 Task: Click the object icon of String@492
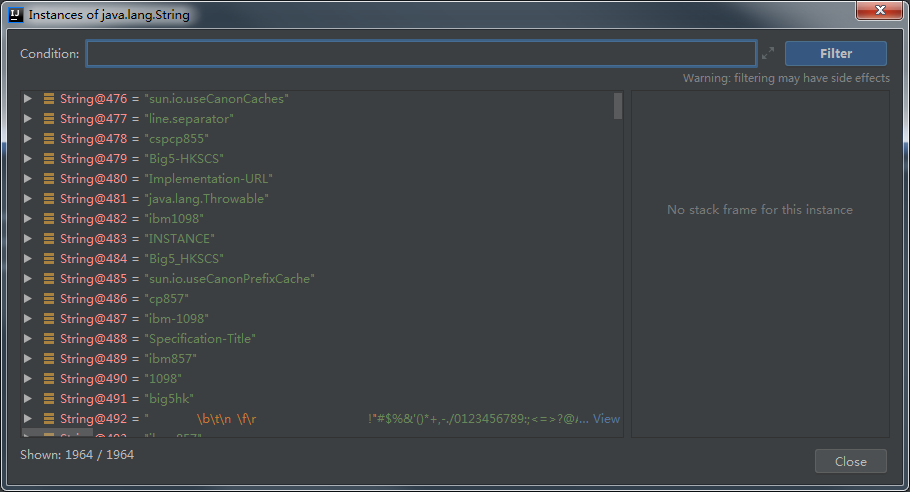[49, 418]
